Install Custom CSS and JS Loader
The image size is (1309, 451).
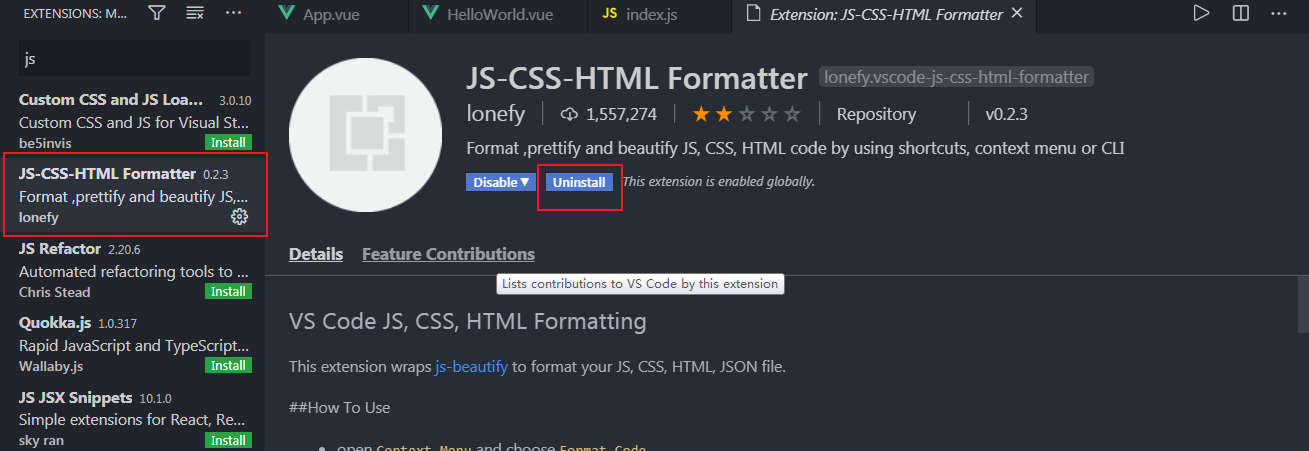coord(228,143)
